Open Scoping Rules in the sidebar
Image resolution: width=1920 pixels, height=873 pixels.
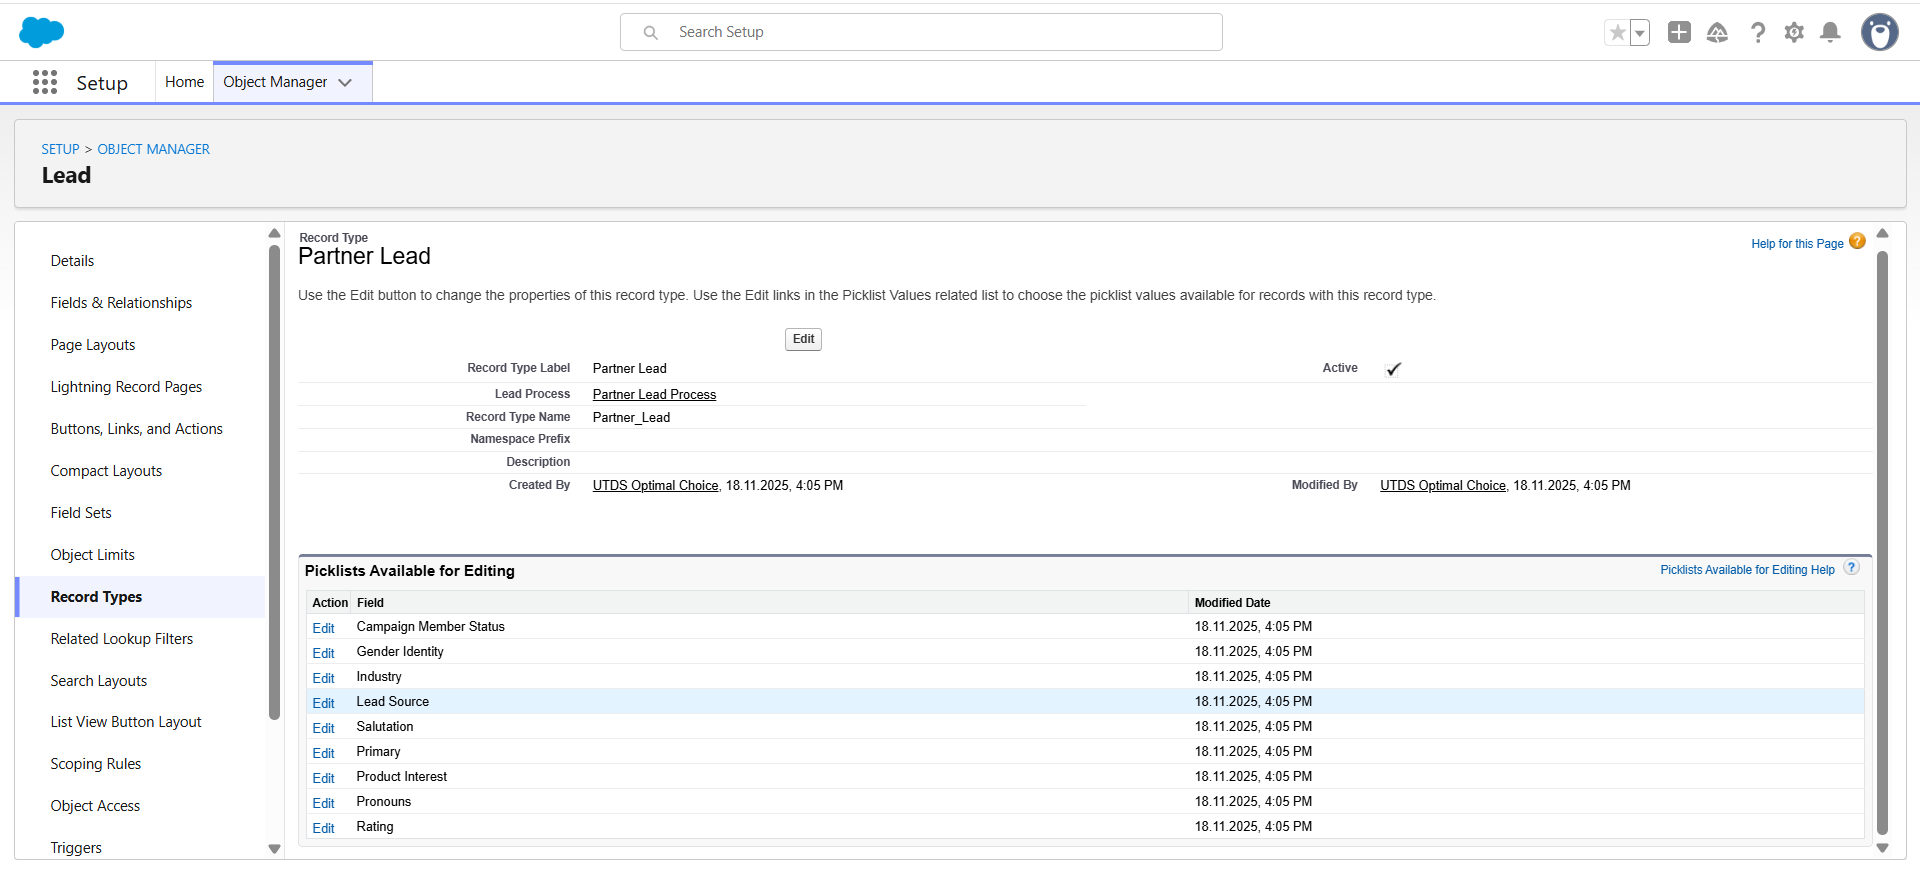[96, 764]
